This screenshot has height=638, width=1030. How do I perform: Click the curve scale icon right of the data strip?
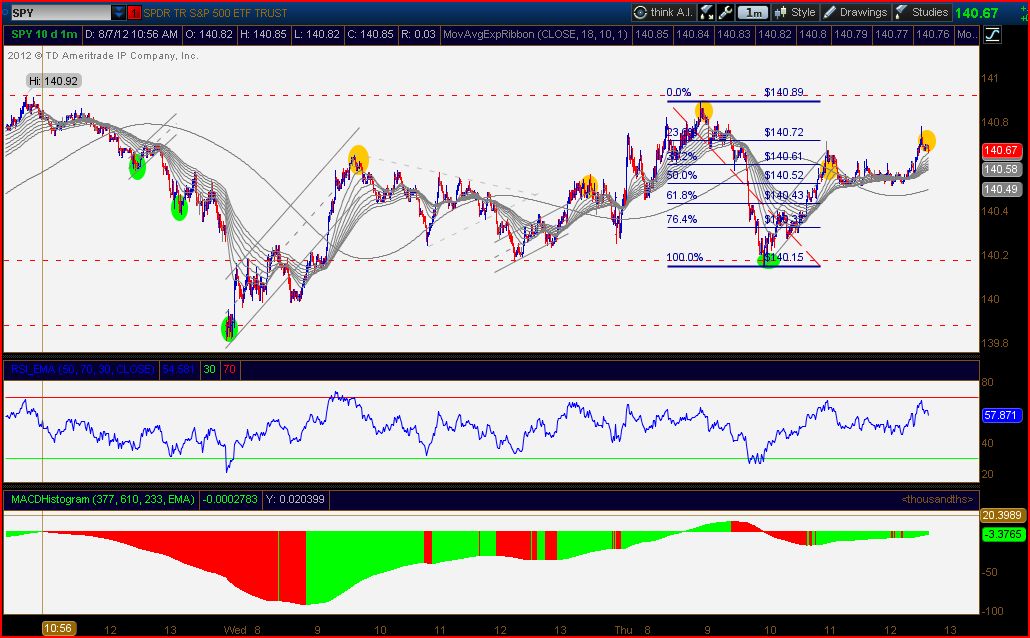tap(992, 35)
